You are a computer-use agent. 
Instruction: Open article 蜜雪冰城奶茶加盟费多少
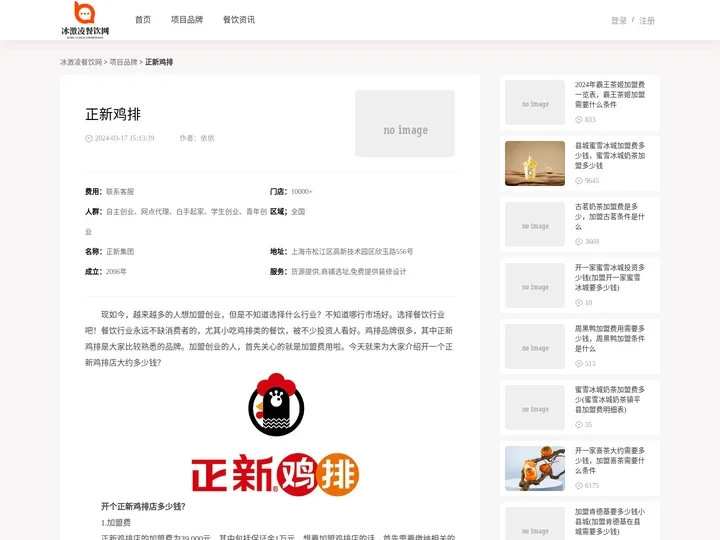(610, 399)
